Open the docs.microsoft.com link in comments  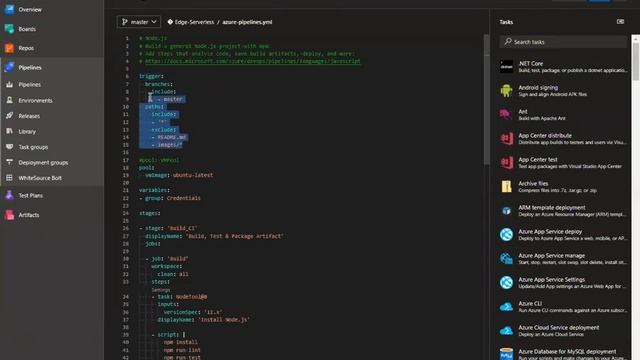coord(253,61)
